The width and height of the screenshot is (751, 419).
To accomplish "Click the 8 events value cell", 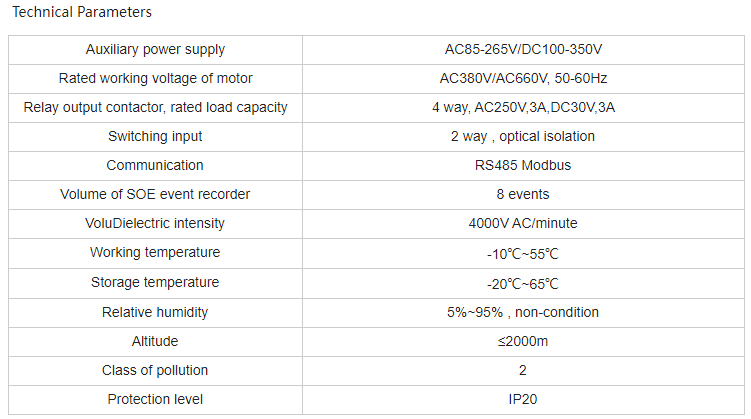I will click(x=523, y=194).
